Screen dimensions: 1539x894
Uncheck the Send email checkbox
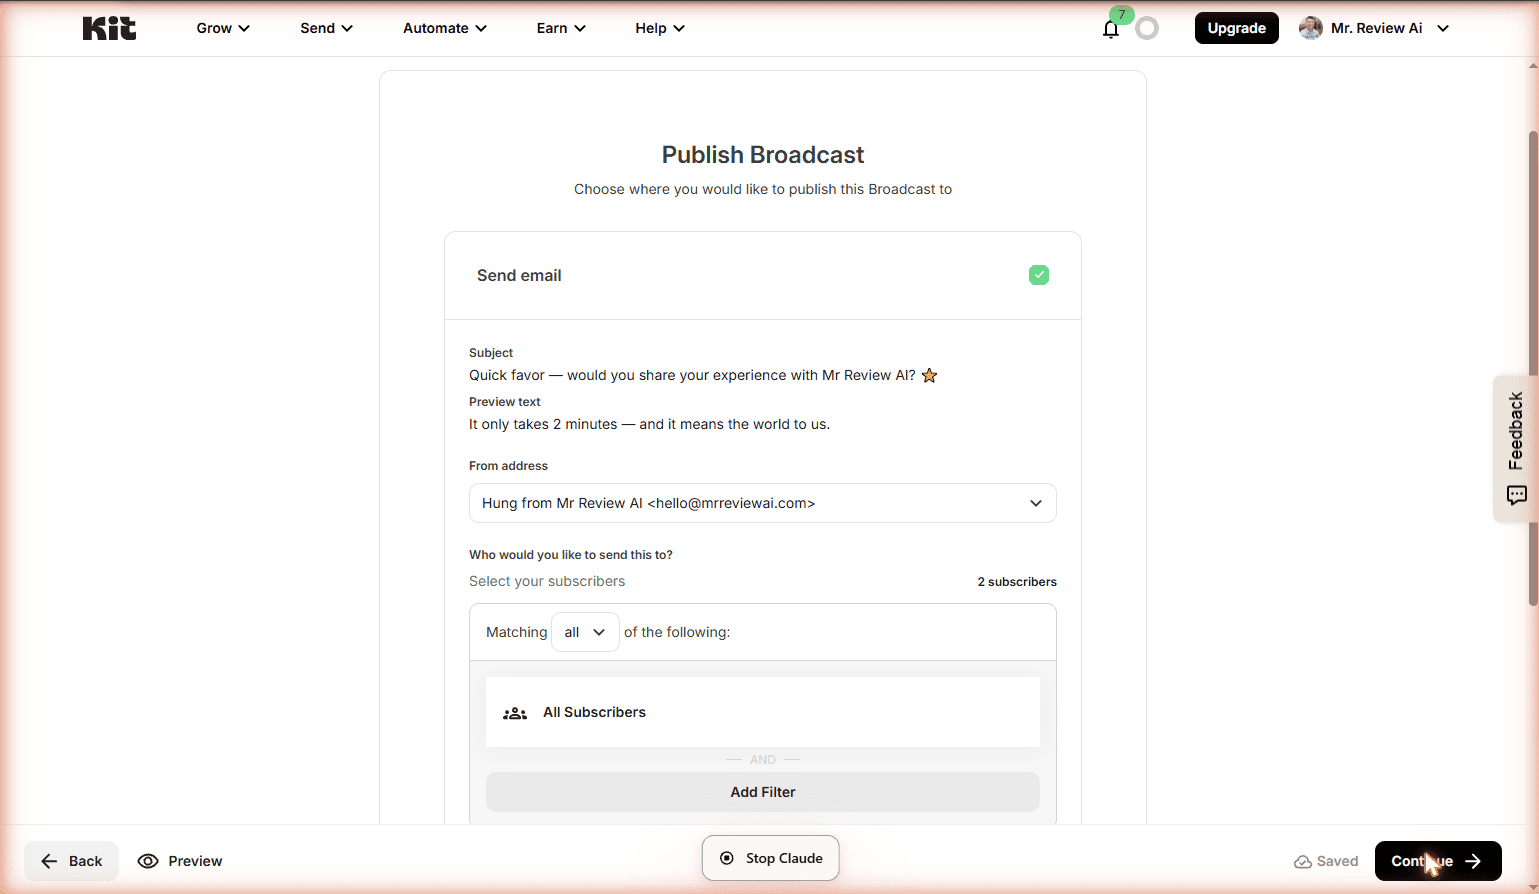[x=1039, y=275]
